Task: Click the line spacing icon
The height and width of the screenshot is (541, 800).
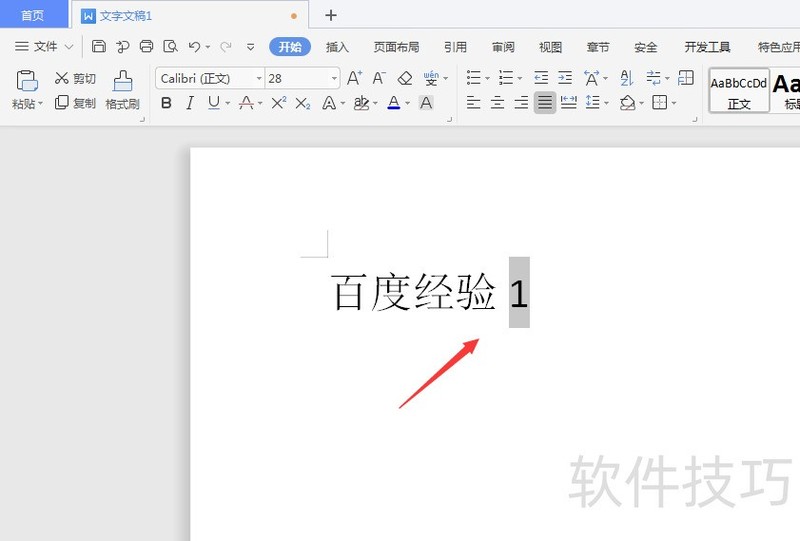Action: point(592,103)
